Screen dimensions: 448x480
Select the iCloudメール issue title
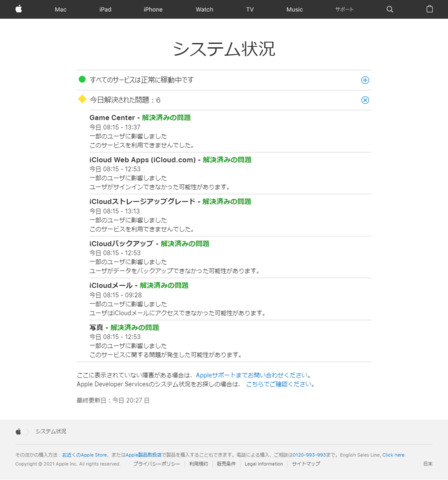click(x=139, y=286)
